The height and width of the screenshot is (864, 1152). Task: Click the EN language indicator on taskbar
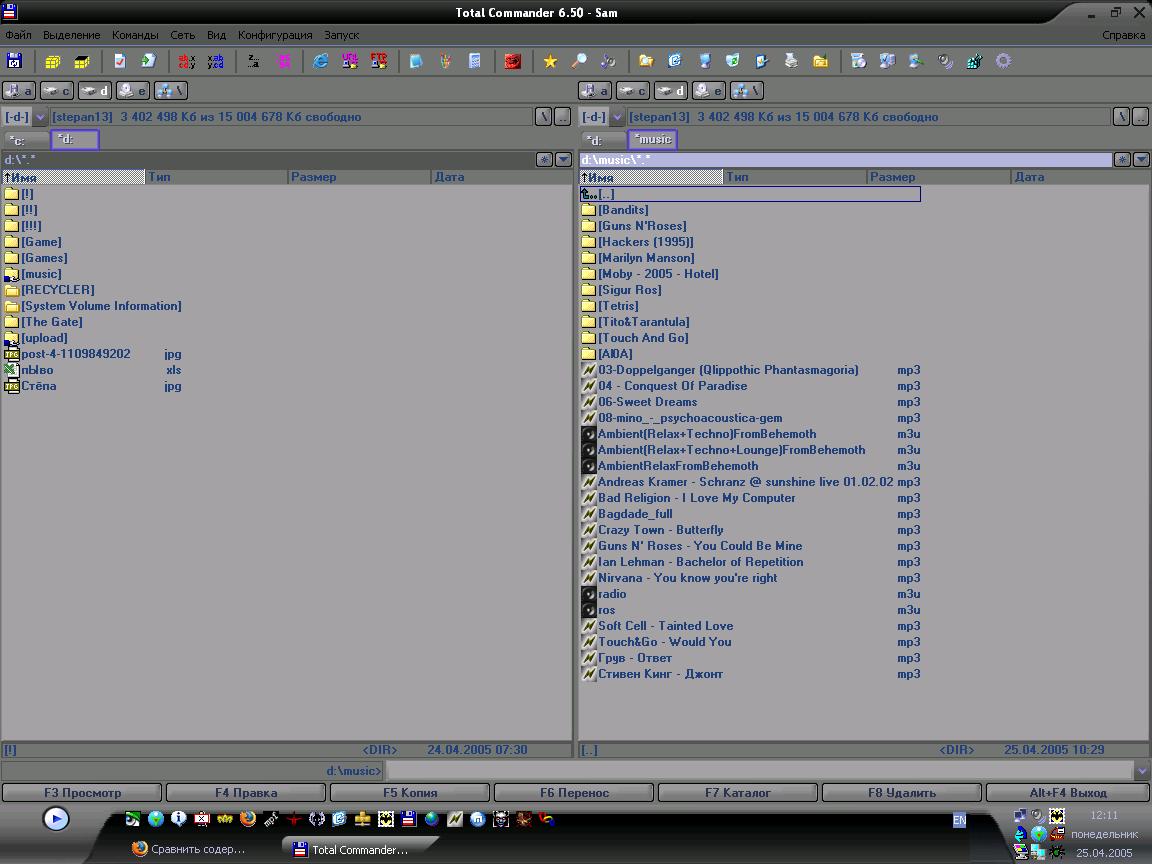click(960, 820)
